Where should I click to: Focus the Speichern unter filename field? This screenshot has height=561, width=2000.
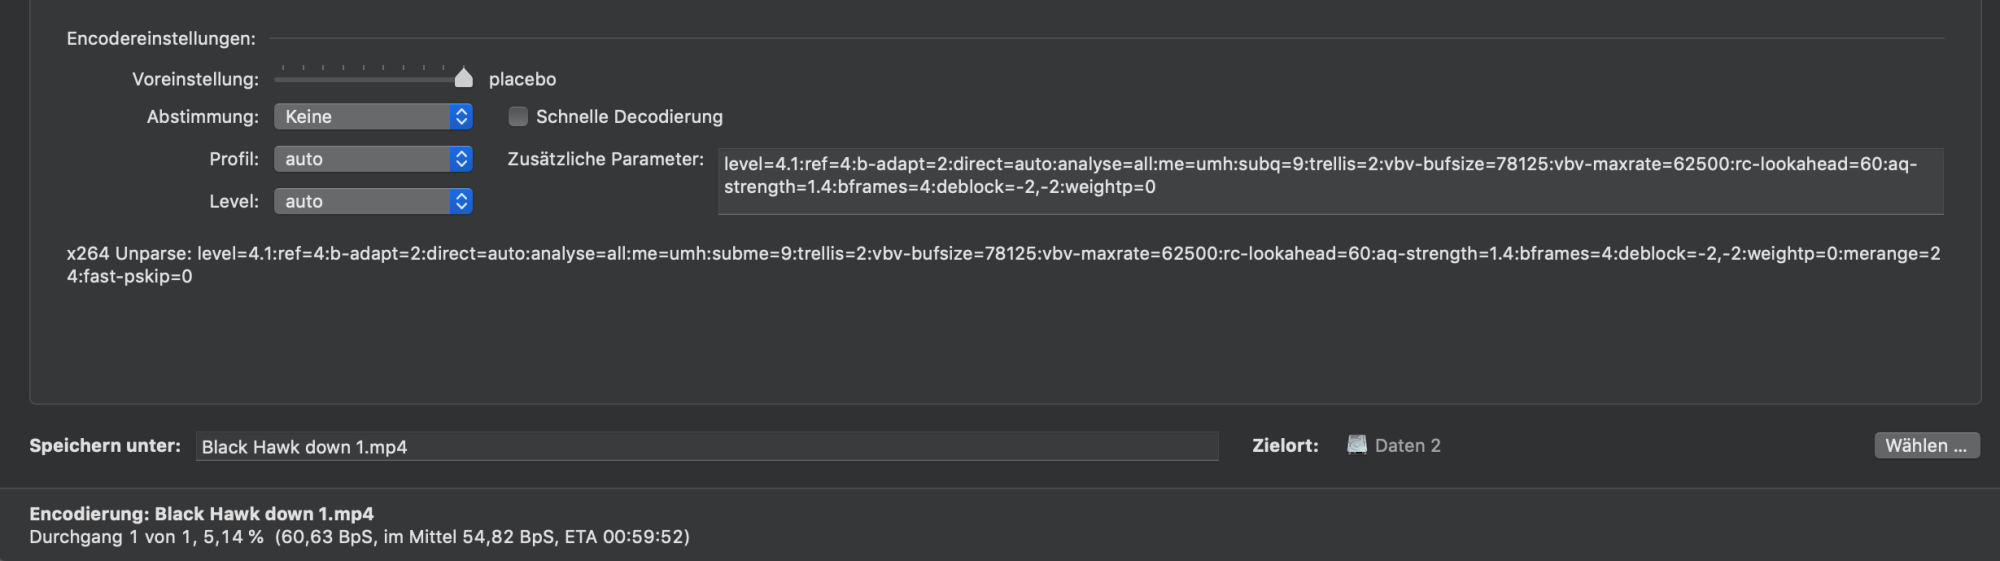coord(706,447)
